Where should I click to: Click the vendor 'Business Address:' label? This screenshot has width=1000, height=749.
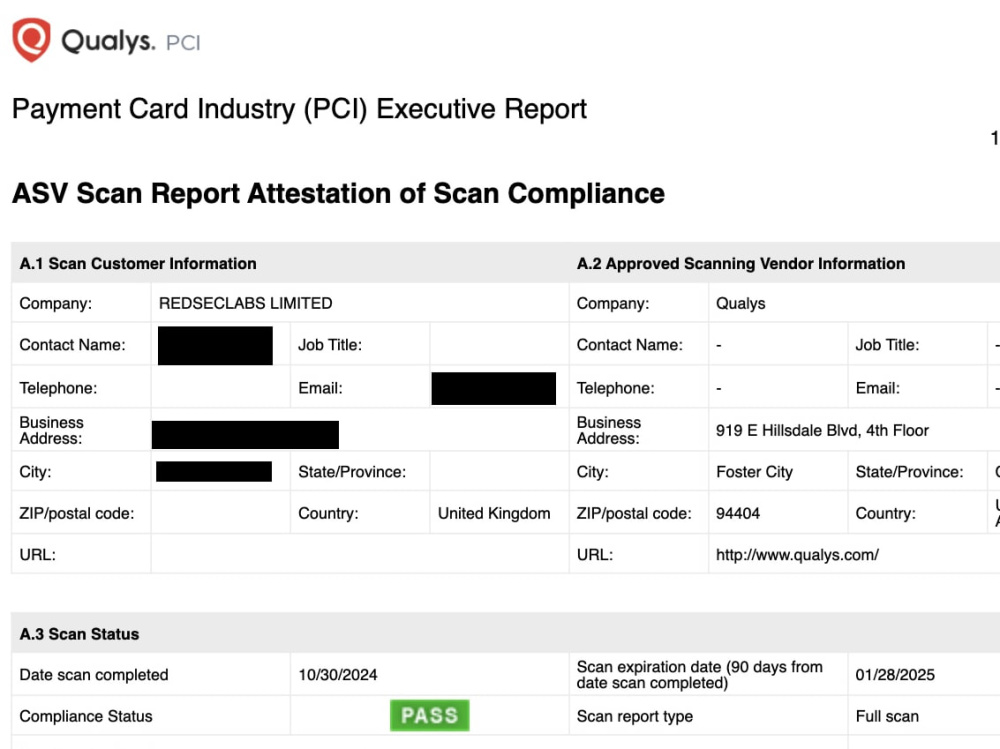tap(608, 431)
